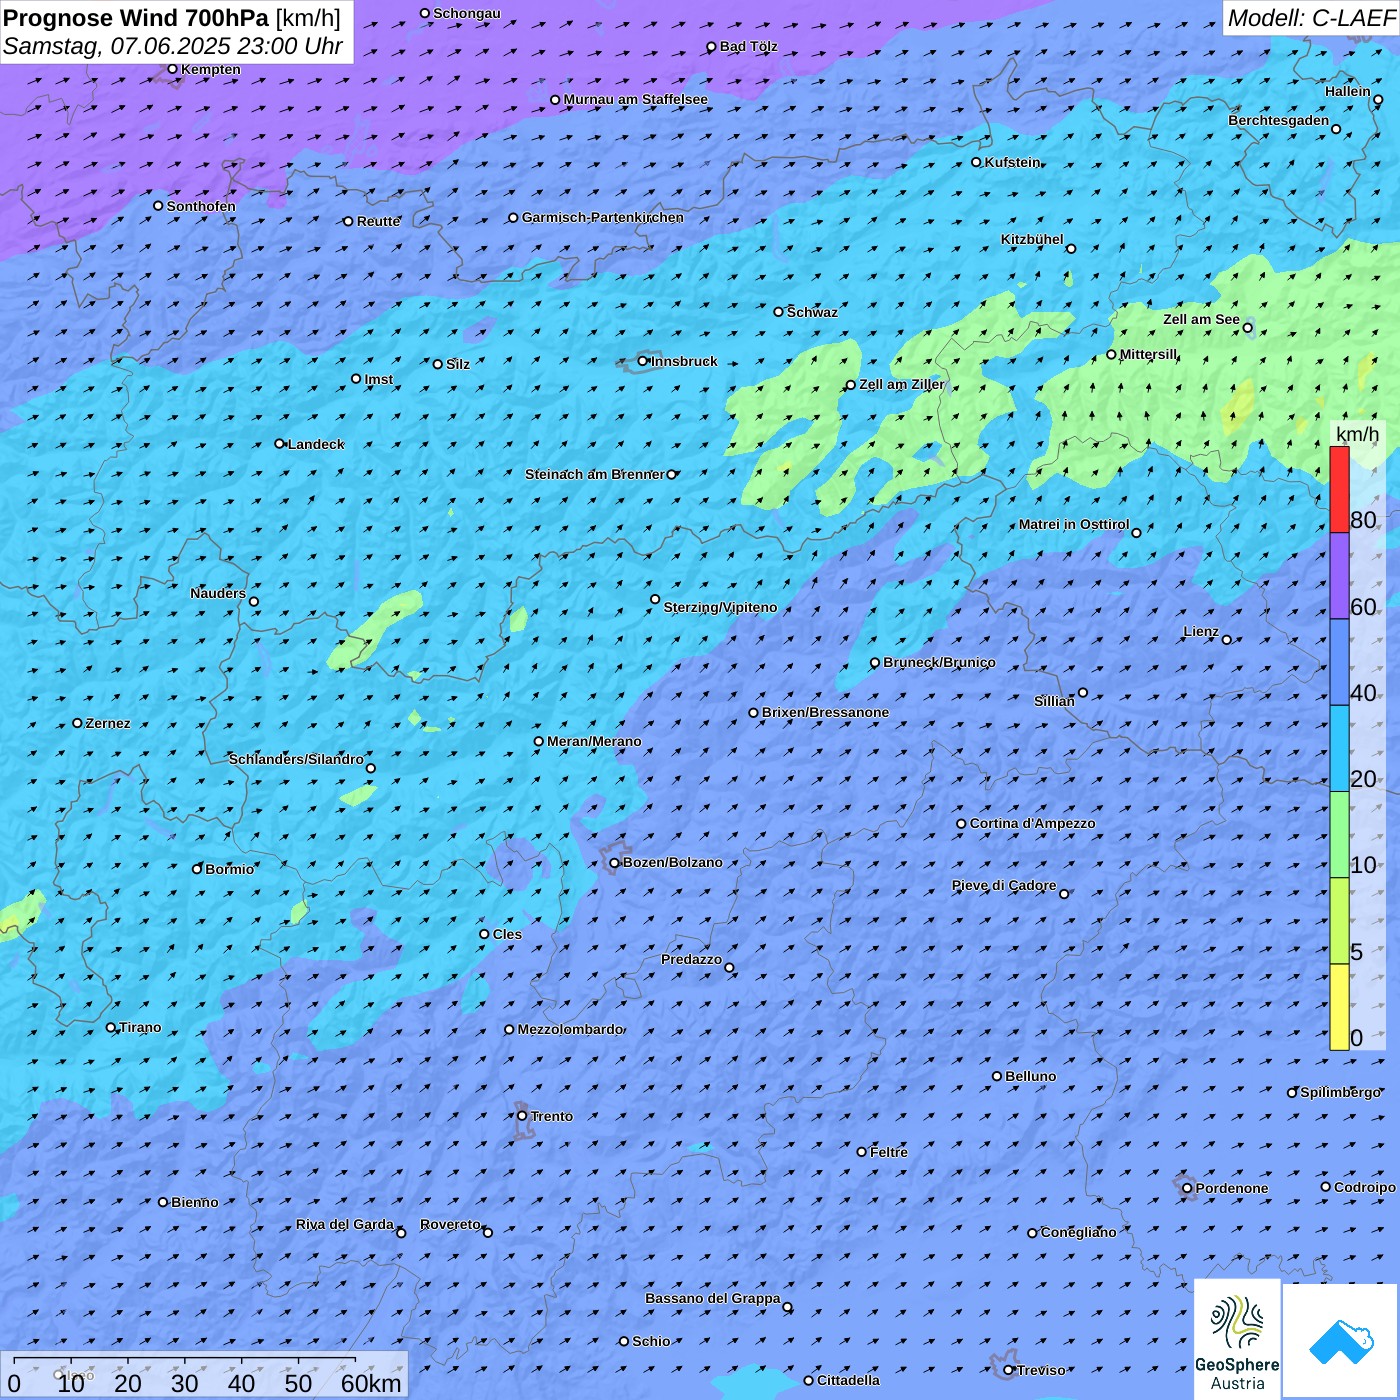Click the Kempten city label
Screen dimensions: 1400x1400
211,69
